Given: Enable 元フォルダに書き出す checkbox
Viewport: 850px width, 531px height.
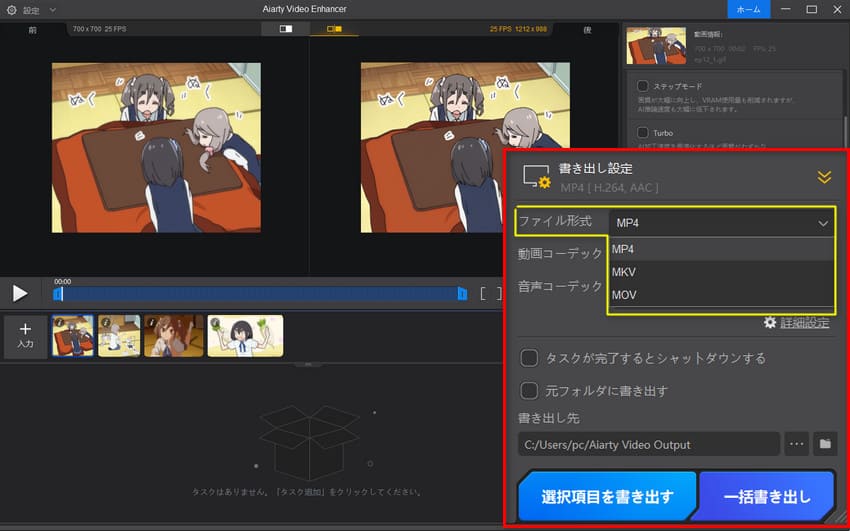Looking at the screenshot, I should [x=529, y=391].
